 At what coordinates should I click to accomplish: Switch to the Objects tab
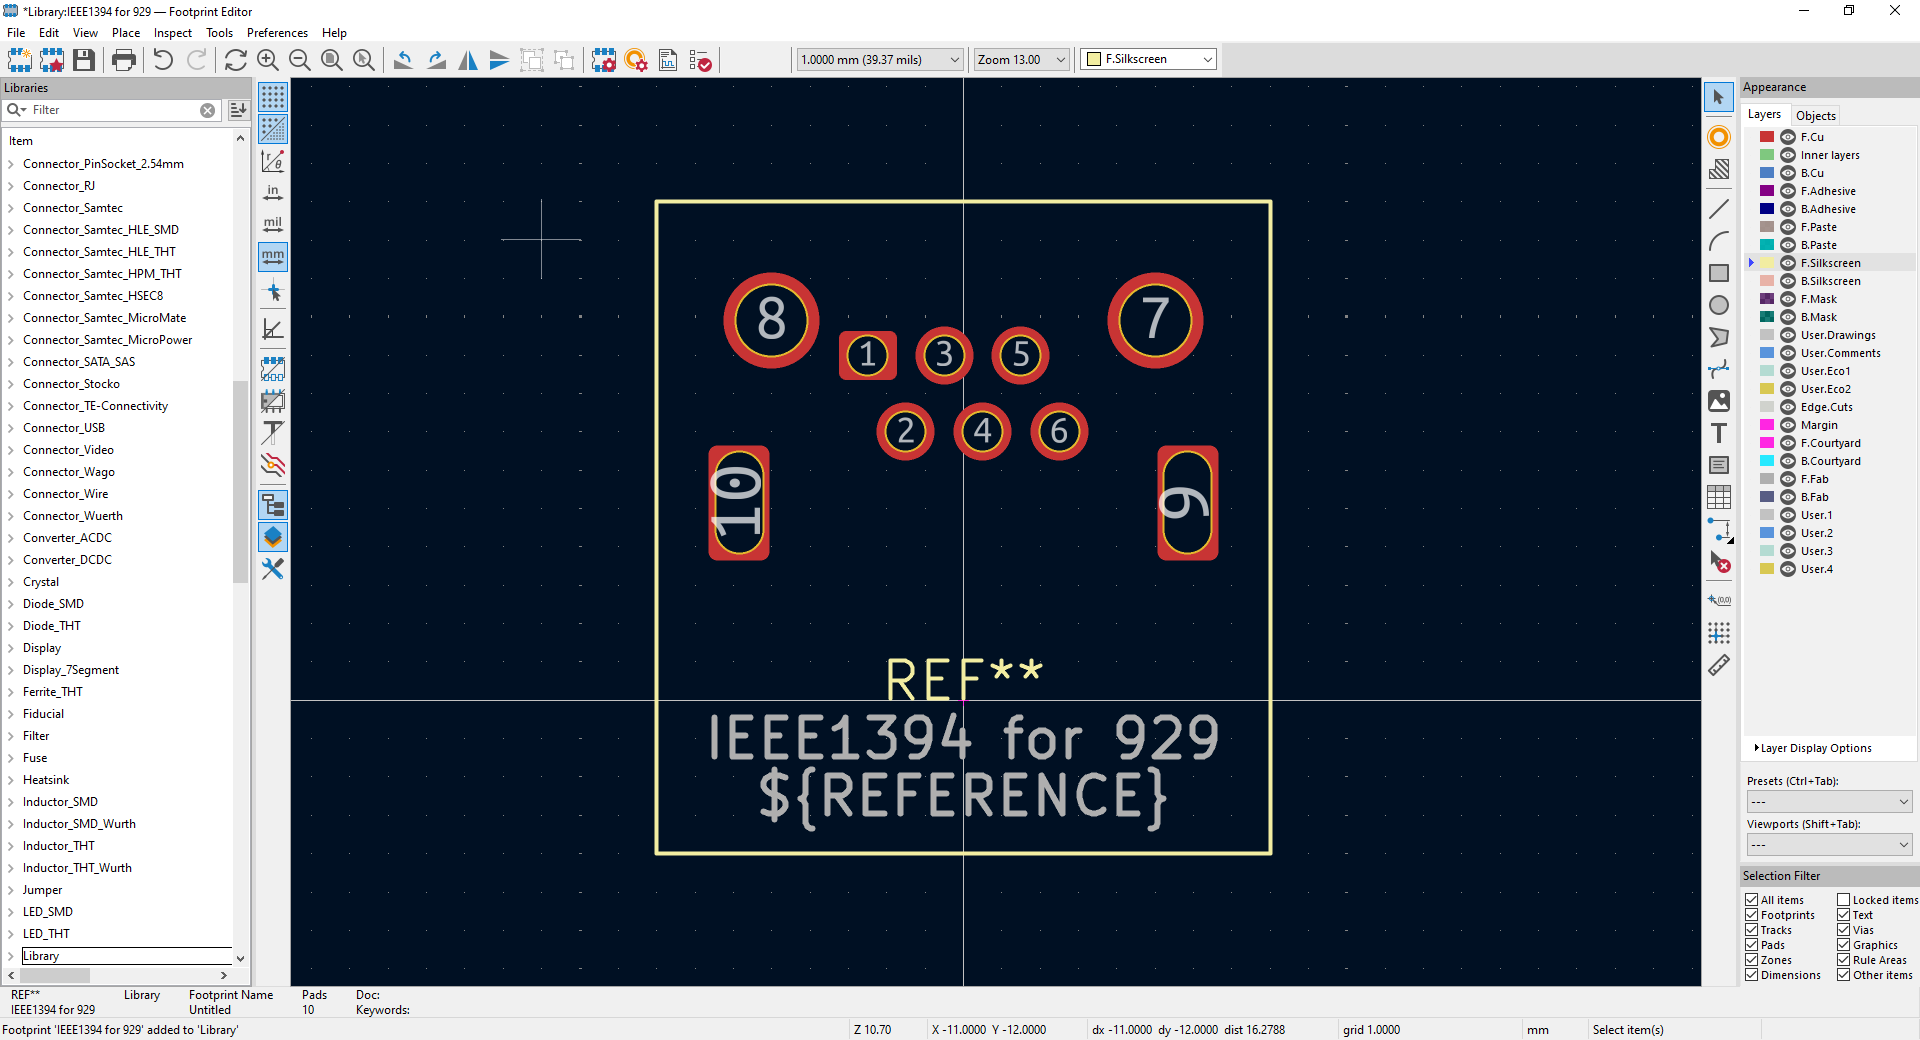point(1815,115)
